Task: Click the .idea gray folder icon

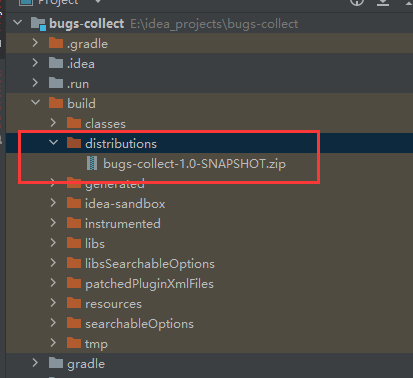Action: pyautogui.click(x=56, y=63)
